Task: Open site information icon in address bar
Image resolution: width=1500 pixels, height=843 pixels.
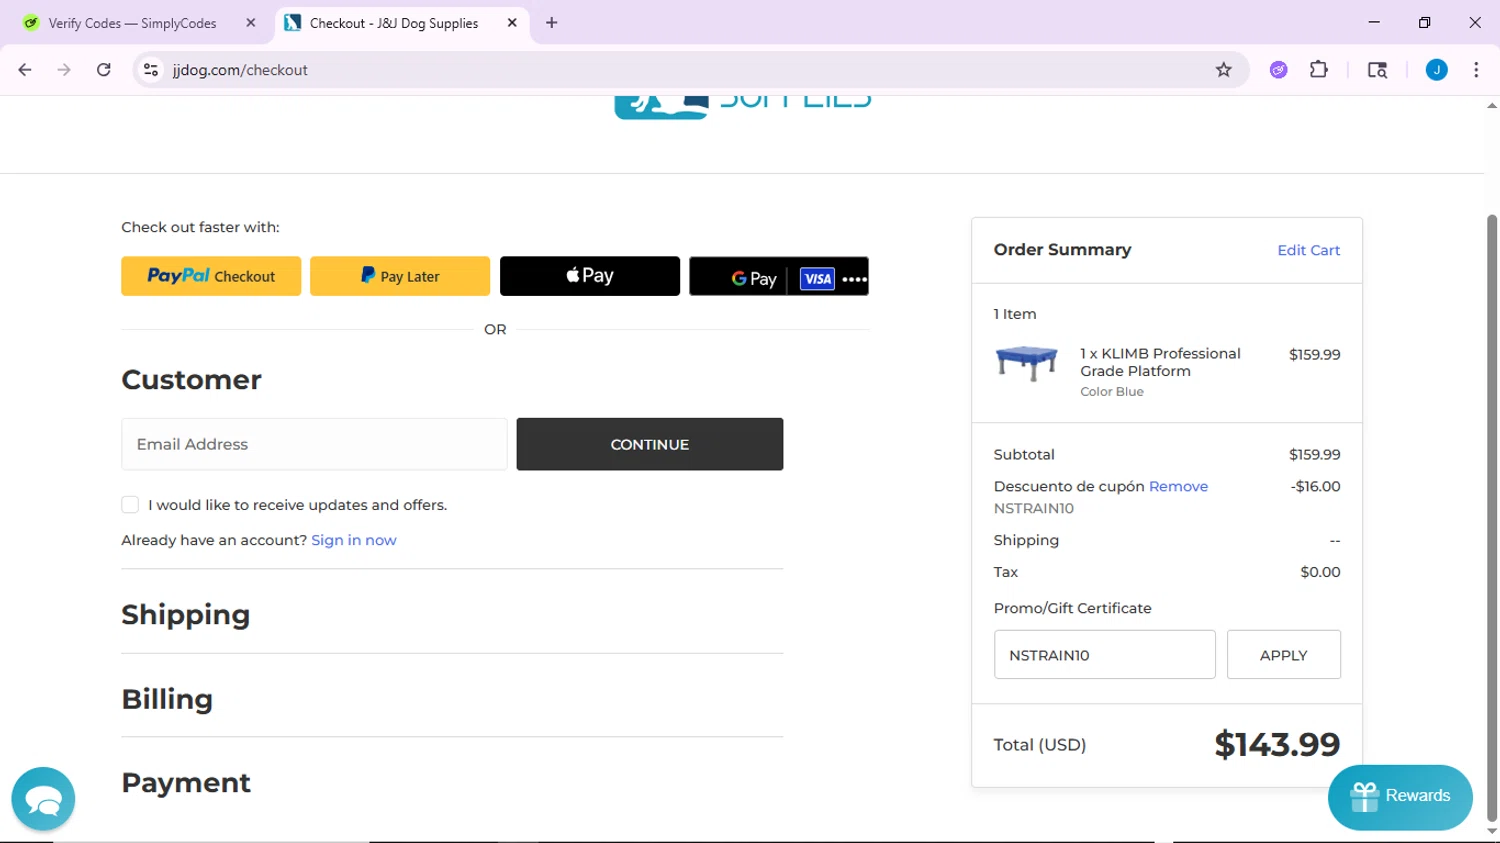Action: pyautogui.click(x=151, y=70)
